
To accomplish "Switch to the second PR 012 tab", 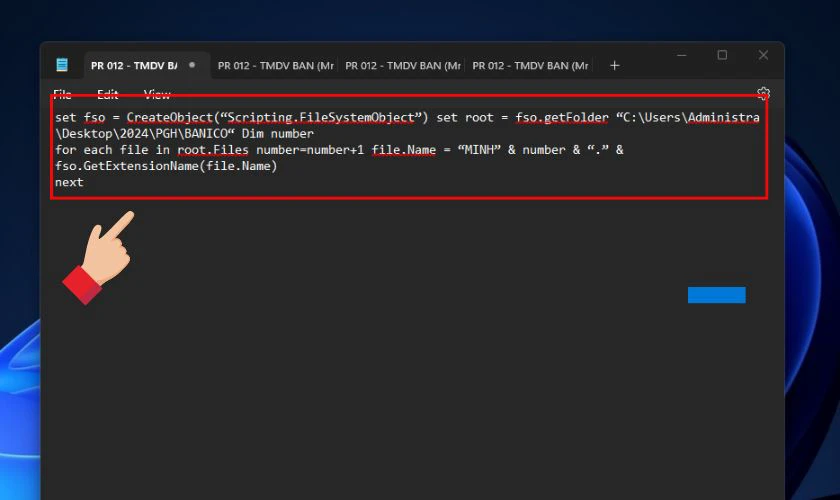I will point(275,65).
